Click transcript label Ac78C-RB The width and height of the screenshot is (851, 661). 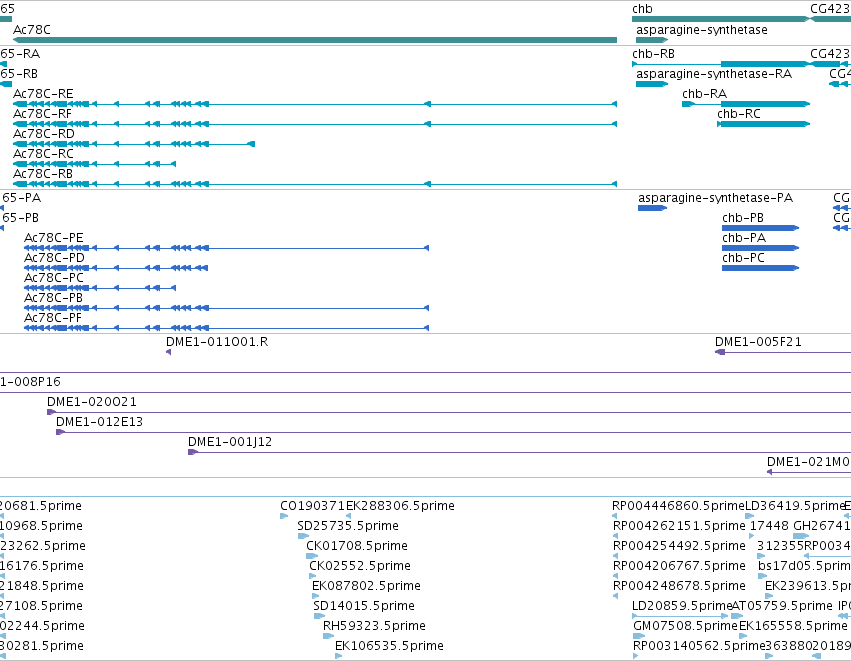43,174
